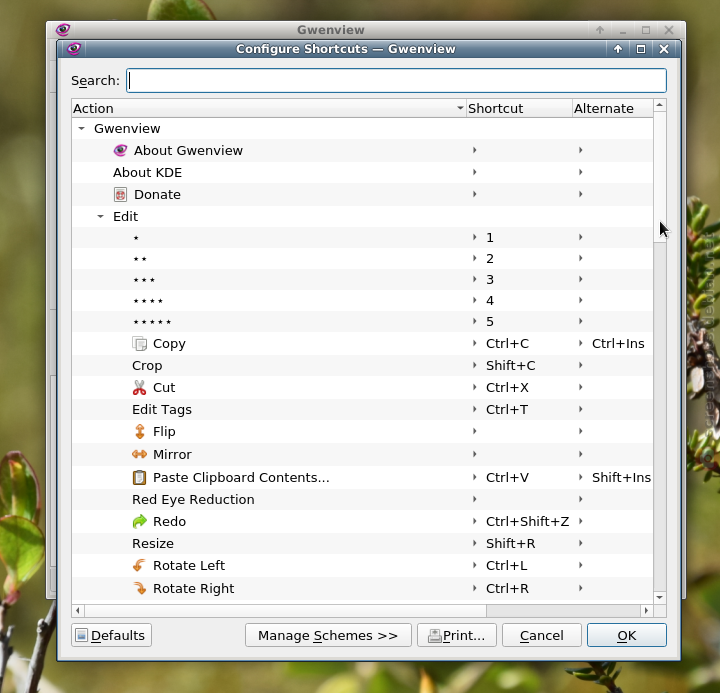Click the Rotate Right icon
Screen dimensions: 720x693
[140, 588]
